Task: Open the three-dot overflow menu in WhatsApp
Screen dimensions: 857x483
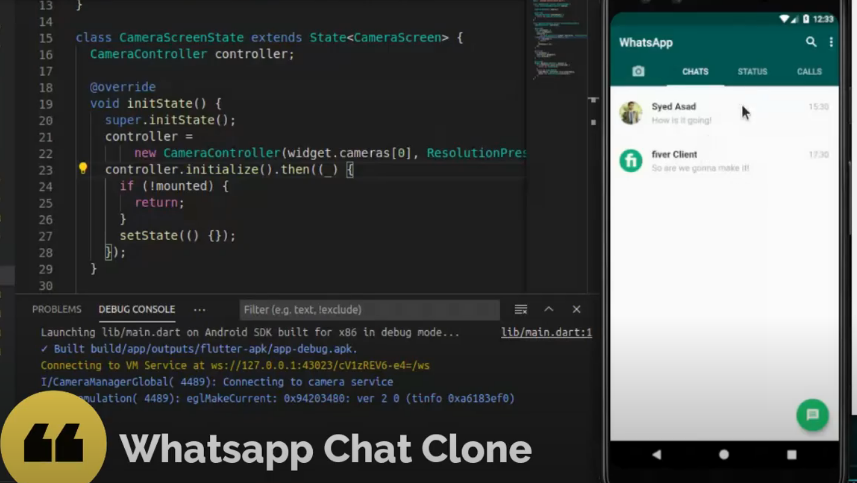Action: (x=831, y=42)
